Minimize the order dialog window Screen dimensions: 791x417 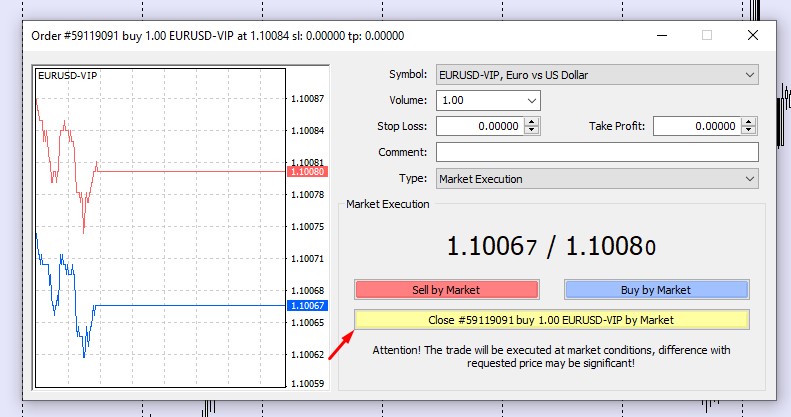pyautogui.click(x=661, y=35)
